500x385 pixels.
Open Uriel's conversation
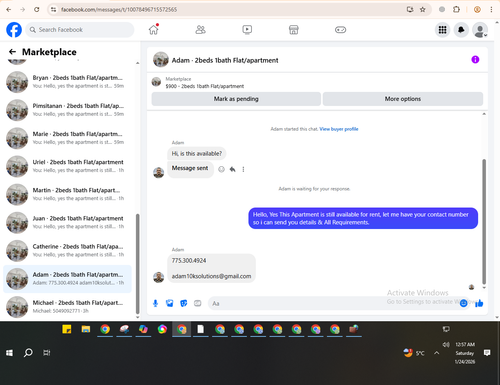[x=67, y=166]
